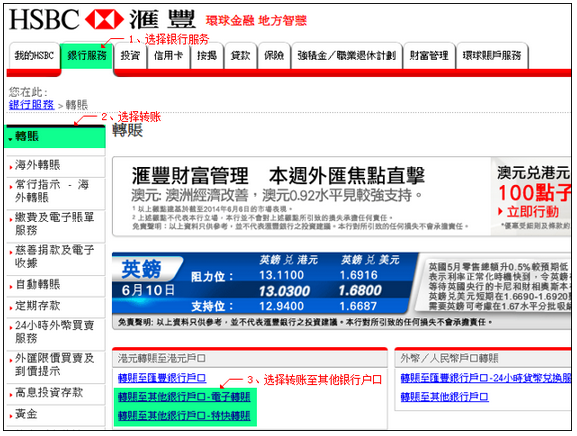
Task: Open 轉賬至其他銀行戶口-電子轉賬 link
Action: click(184, 397)
